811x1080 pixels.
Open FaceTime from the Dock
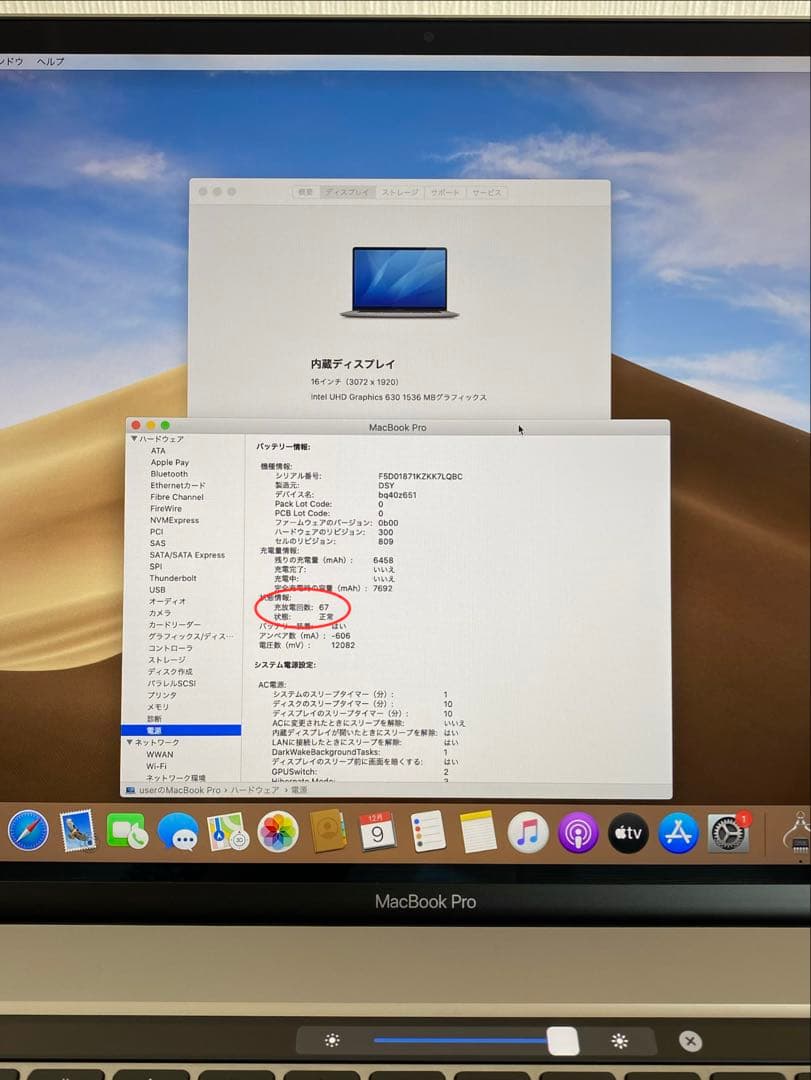[x=128, y=830]
